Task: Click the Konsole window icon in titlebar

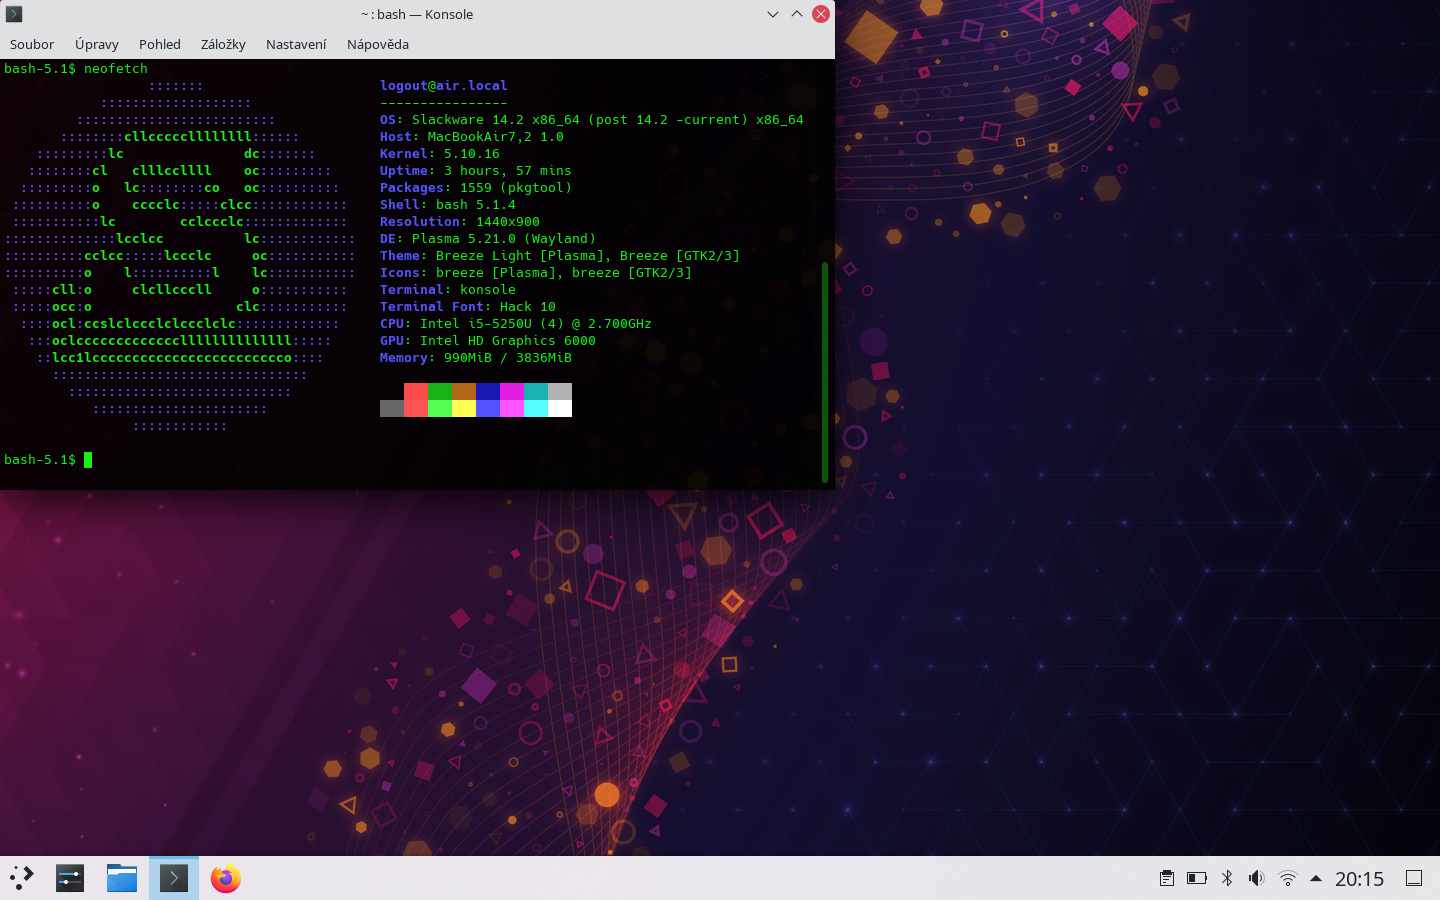Action: pyautogui.click(x=14, y=14)
